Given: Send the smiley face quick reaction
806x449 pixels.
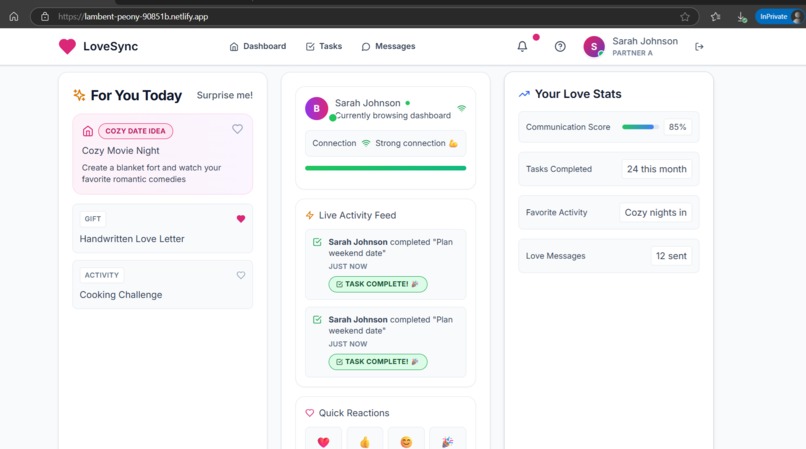Looking at the screenshot, I should (406, 440).
